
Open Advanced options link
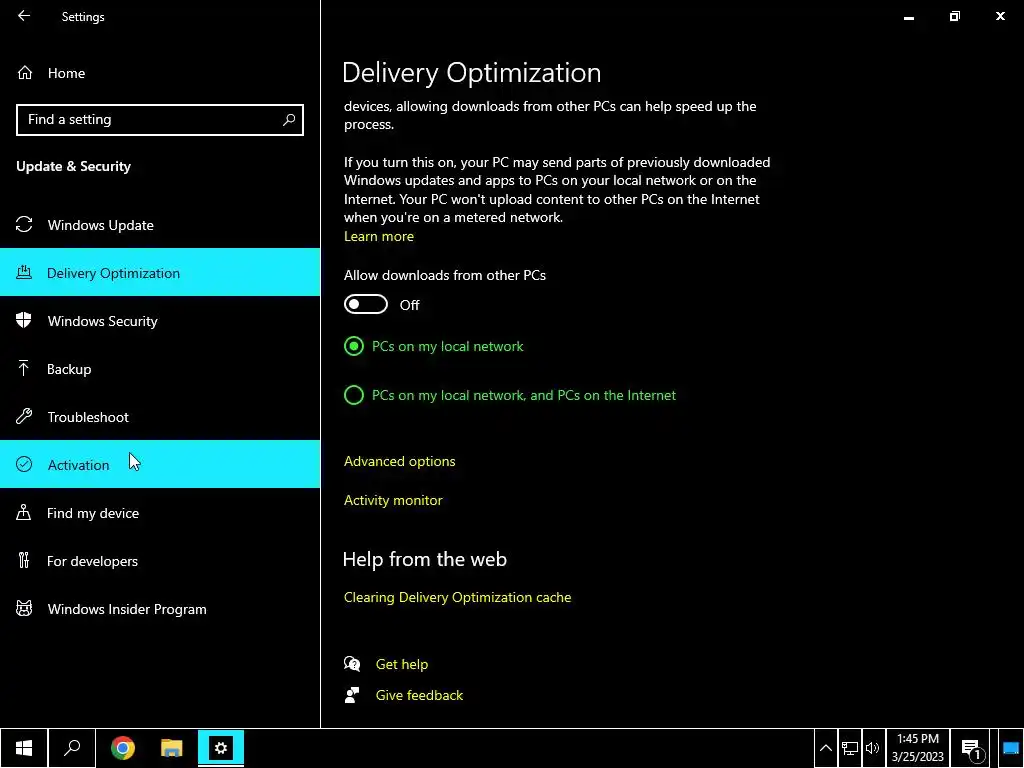point(400,461)
